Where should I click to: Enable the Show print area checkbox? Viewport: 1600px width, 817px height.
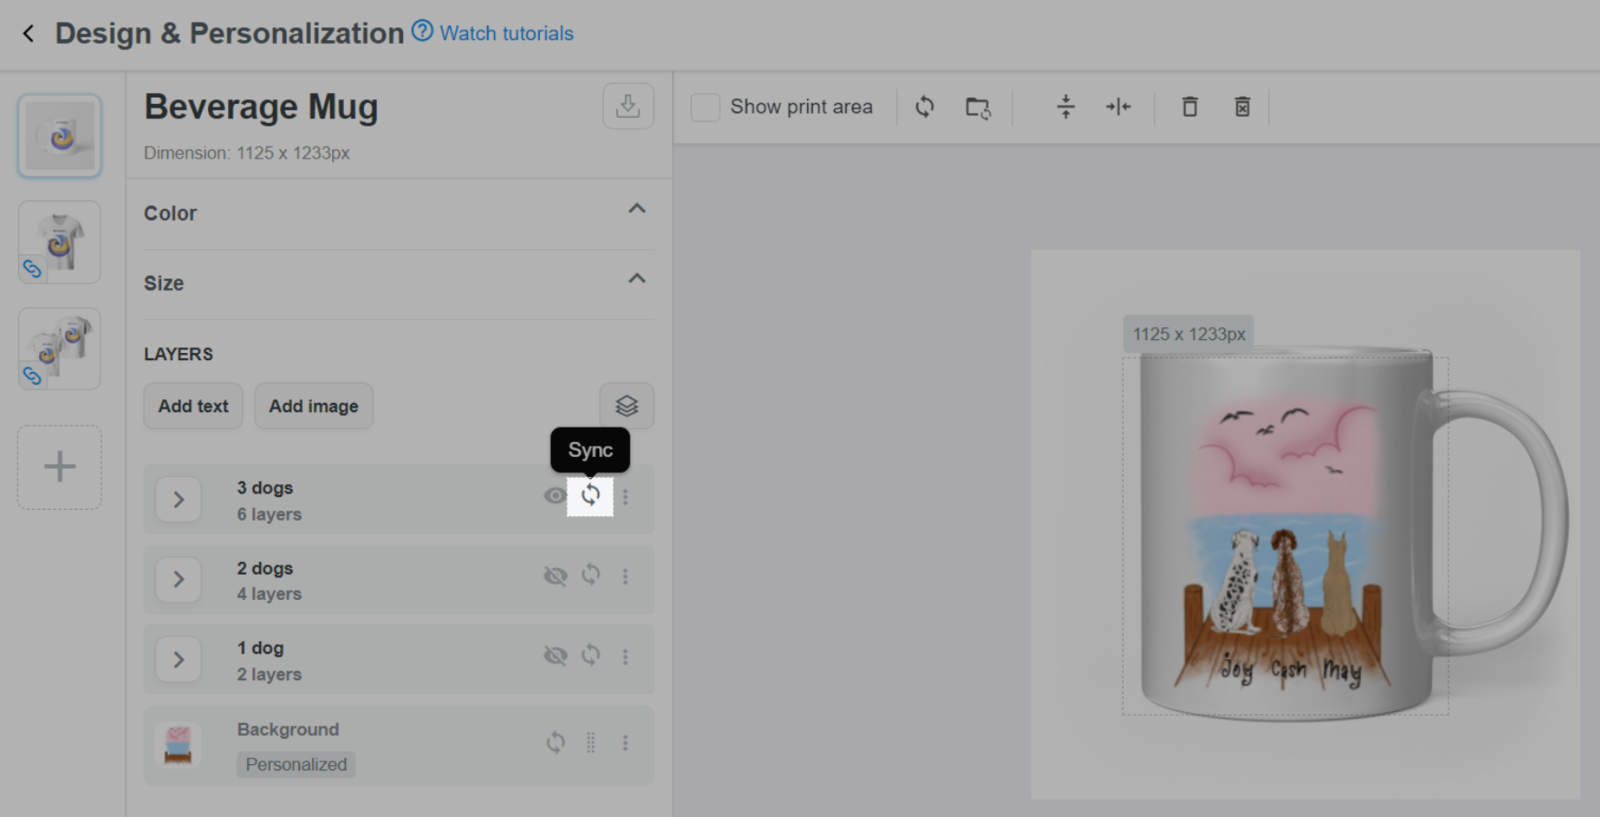(706, 107)
